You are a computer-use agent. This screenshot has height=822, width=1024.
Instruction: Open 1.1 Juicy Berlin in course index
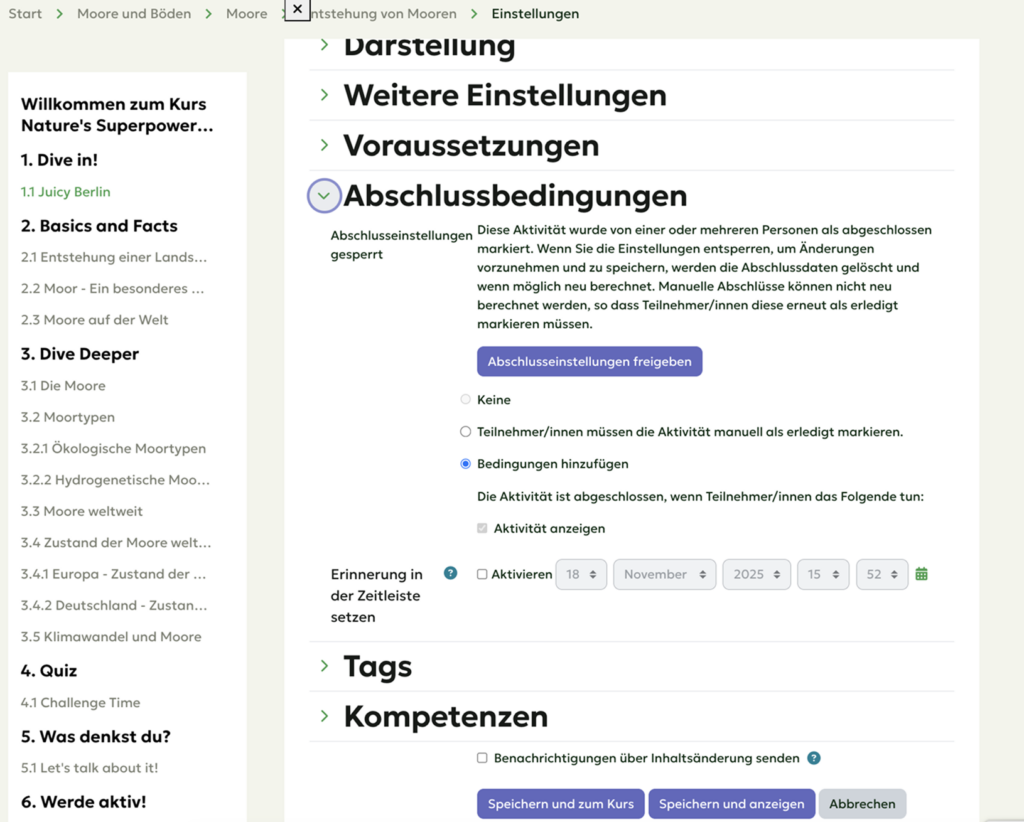click(66, 192)
